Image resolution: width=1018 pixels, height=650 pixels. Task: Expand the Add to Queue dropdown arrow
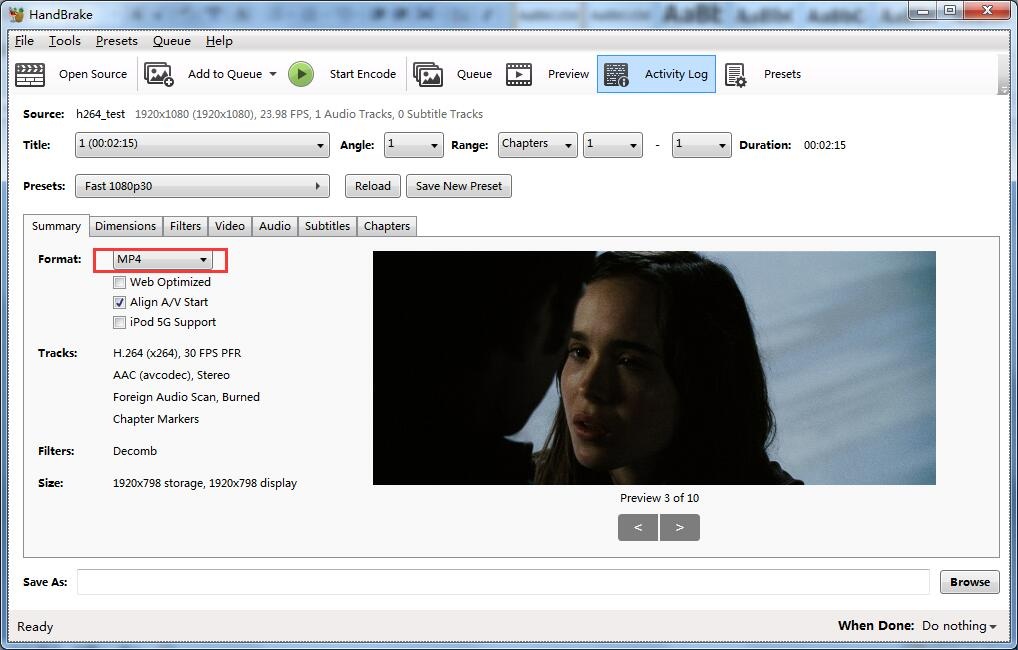point(273,74)
